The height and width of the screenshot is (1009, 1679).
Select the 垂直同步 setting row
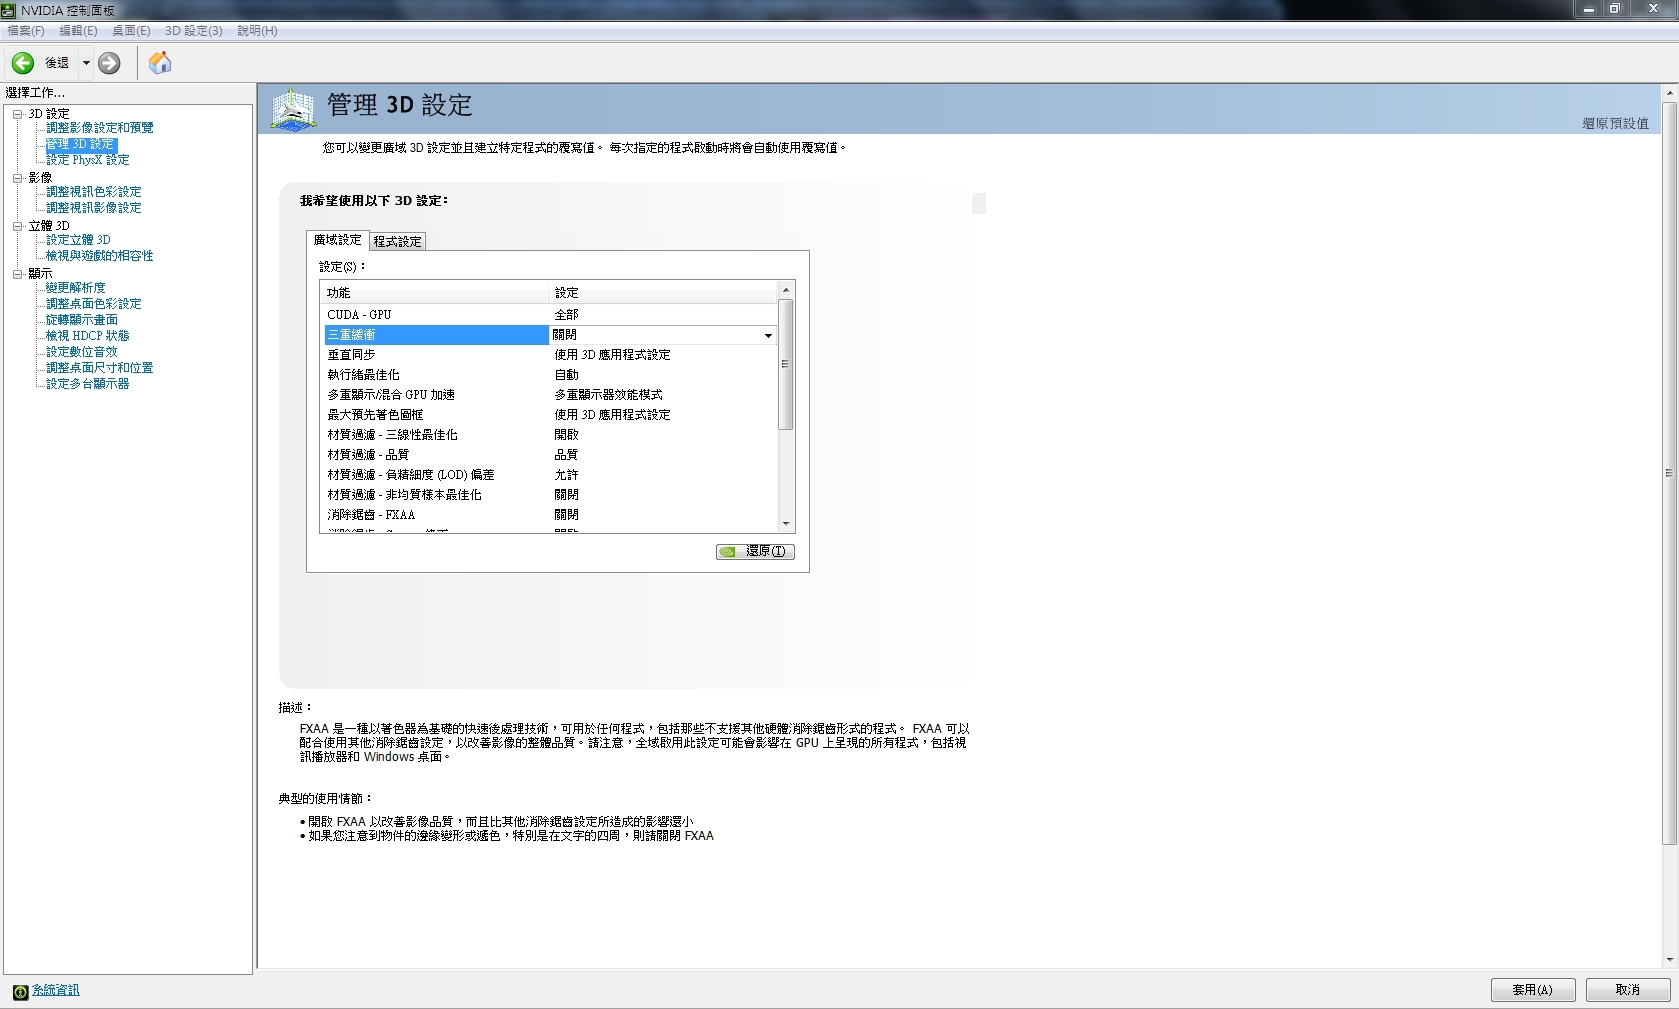[550, 355]
